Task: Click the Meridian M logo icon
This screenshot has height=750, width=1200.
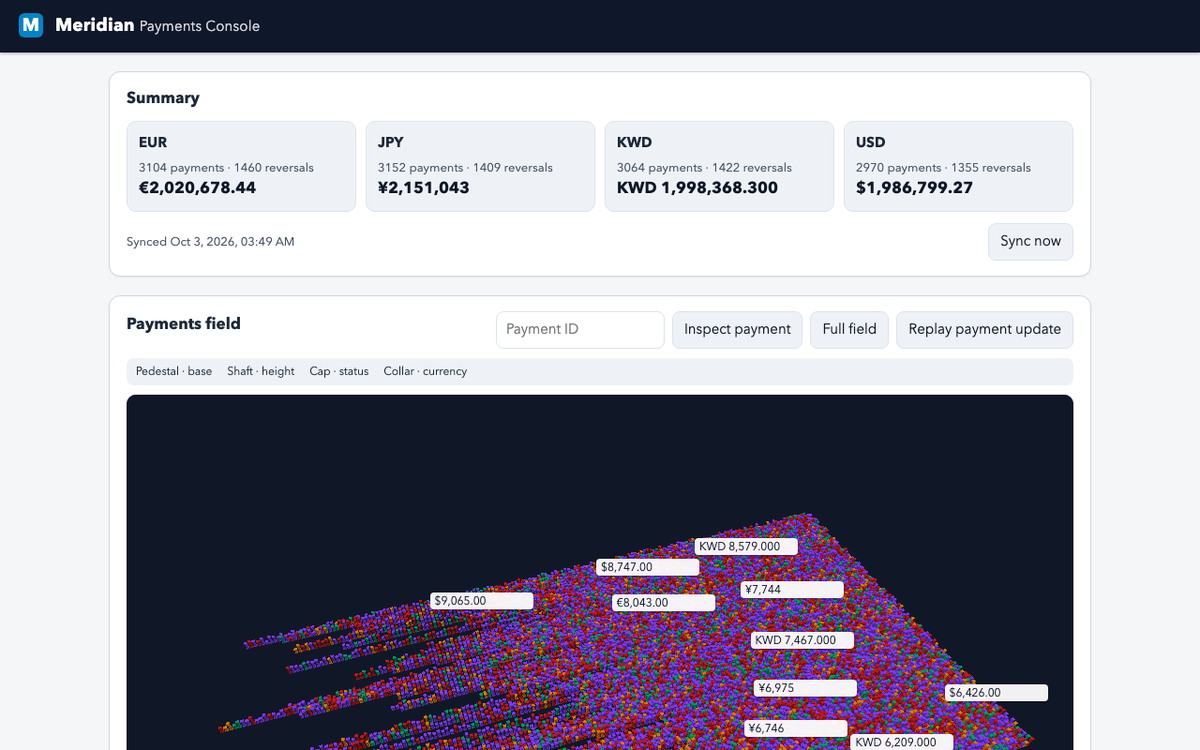Action: point(31,25)
